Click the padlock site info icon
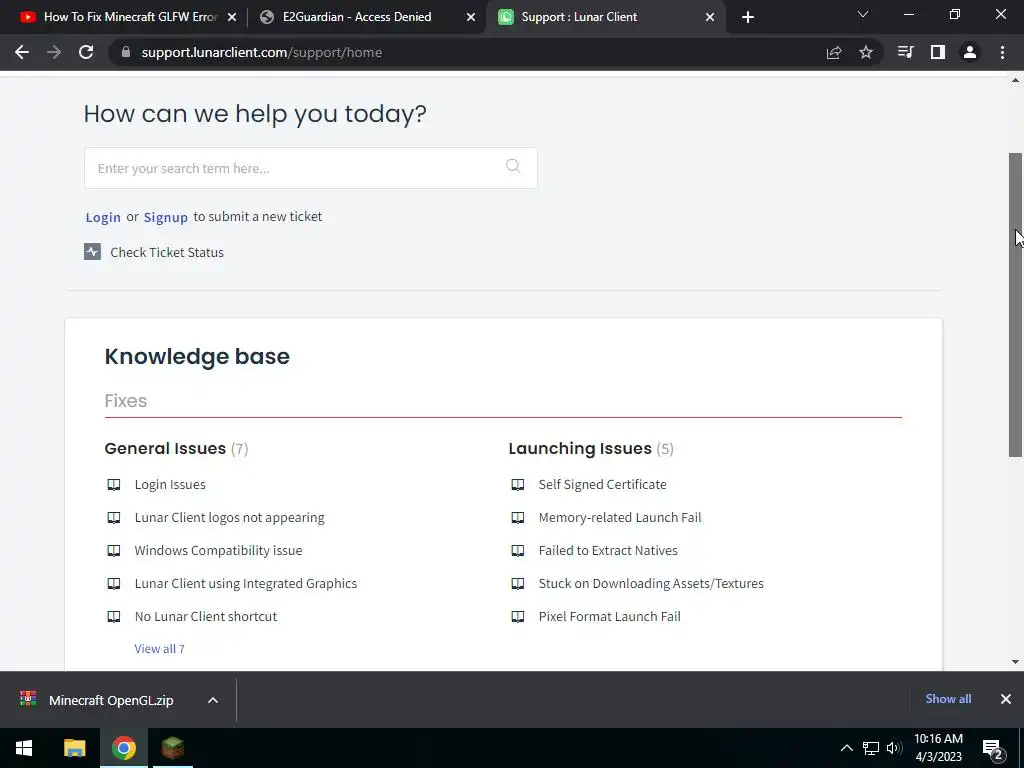Viewport: 1024px width, 768px height. click(126, 52)
